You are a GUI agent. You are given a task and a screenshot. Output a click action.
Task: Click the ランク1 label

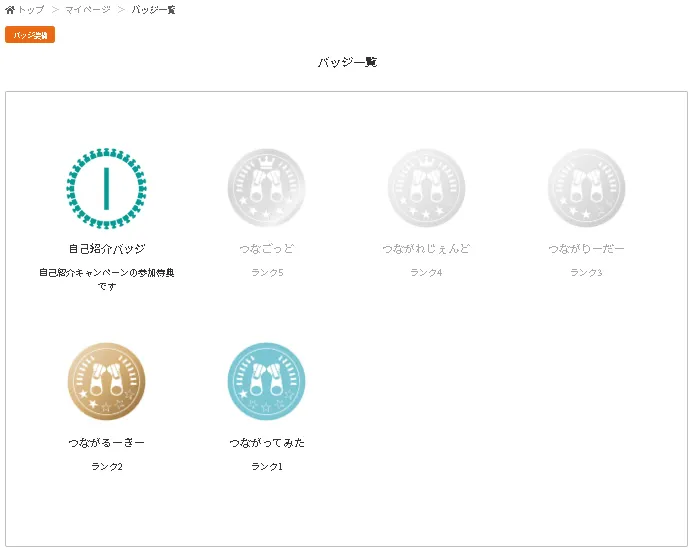[x=267, y=467]
